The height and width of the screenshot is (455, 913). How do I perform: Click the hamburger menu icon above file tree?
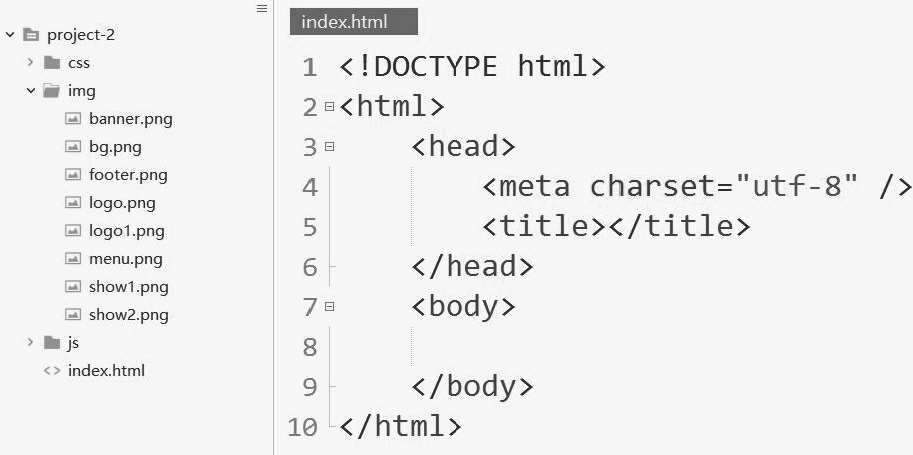(262, 8)
